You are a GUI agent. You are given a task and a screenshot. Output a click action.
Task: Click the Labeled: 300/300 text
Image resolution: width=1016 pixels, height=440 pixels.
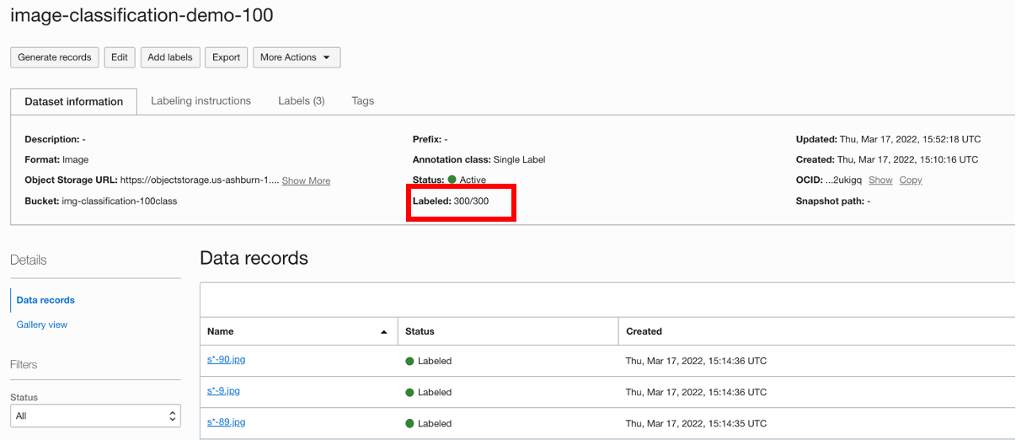pyautogui.click(x=451, y=202)
